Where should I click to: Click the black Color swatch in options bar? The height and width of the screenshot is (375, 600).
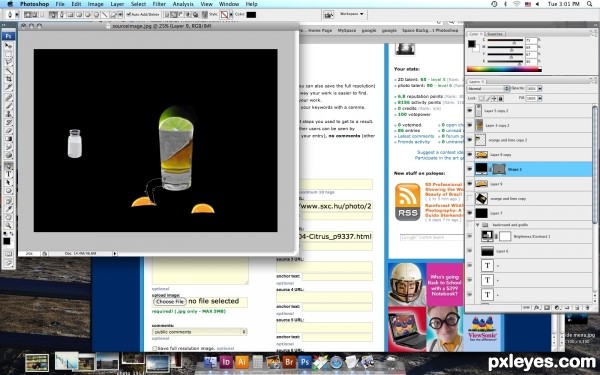pos(251,15)
